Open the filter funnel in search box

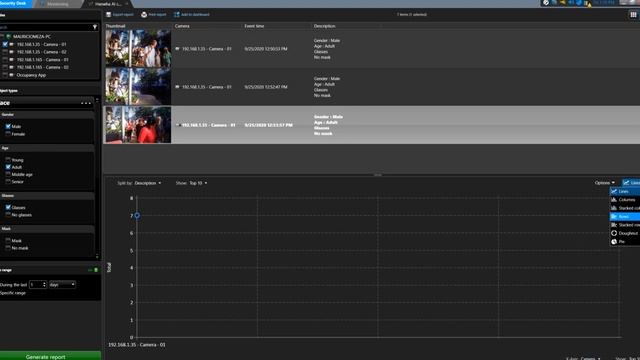point(95,27)
